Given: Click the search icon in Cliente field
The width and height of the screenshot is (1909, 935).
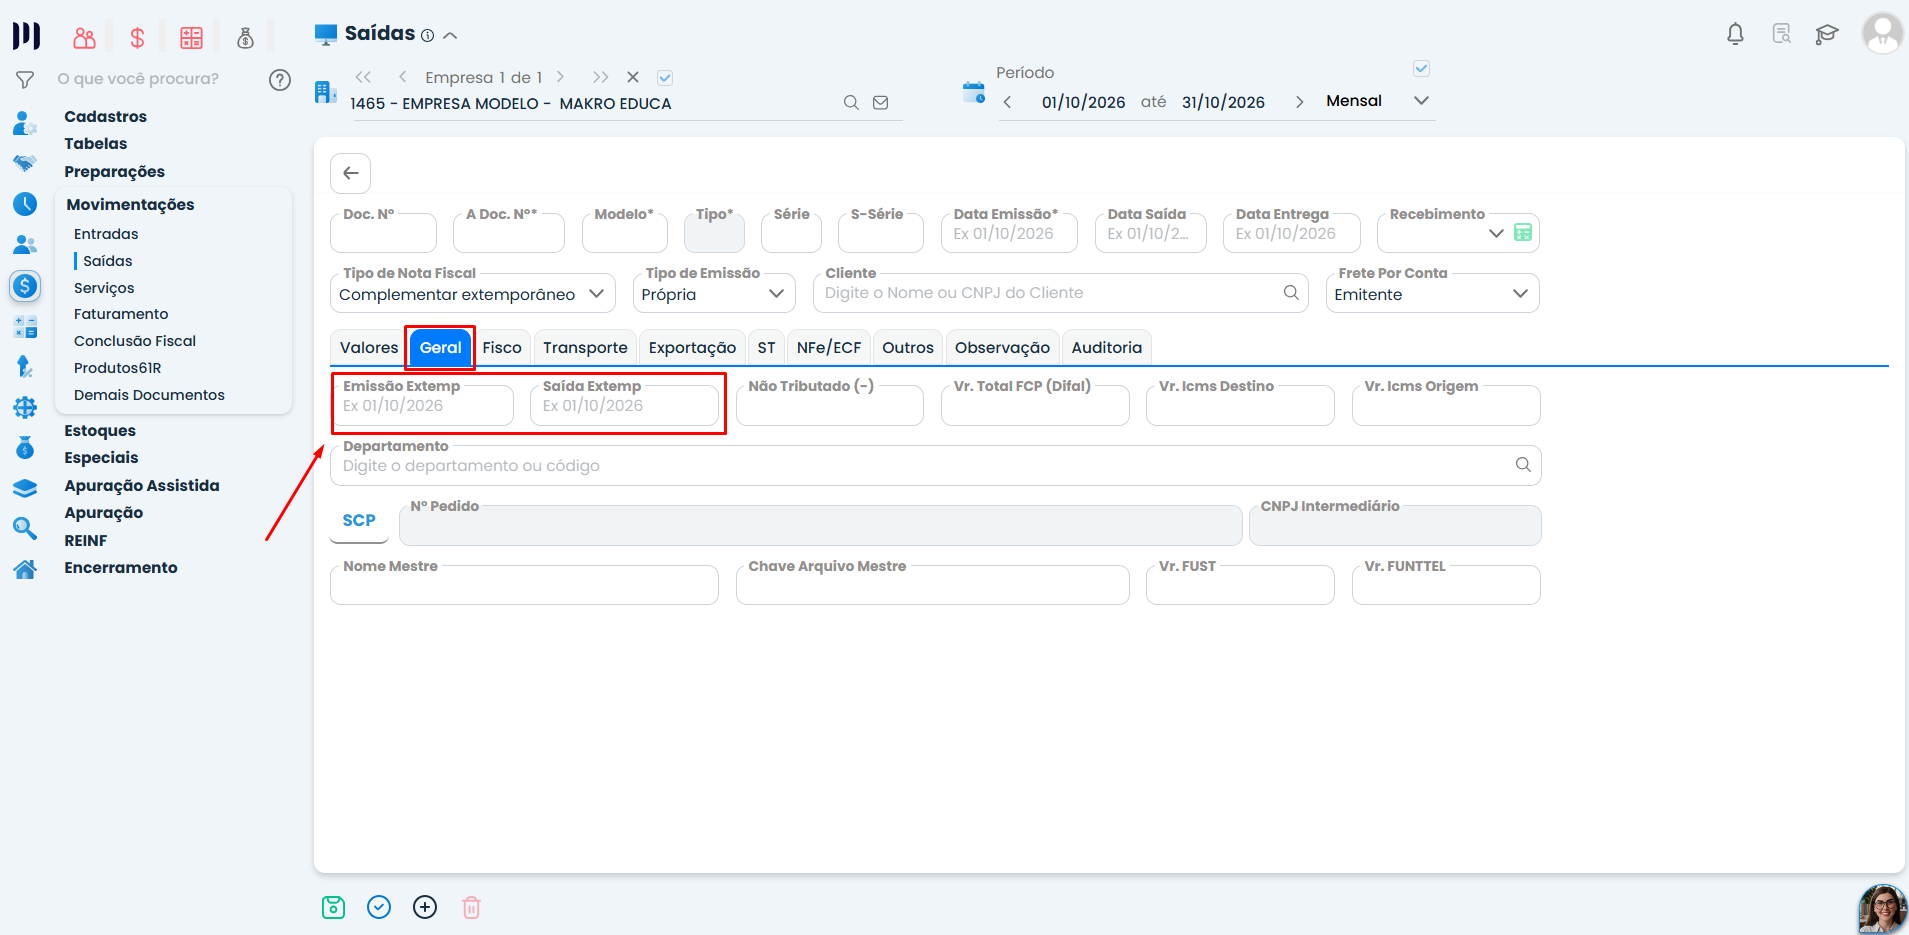Looking at the screenshot, I should point(1291,293).
